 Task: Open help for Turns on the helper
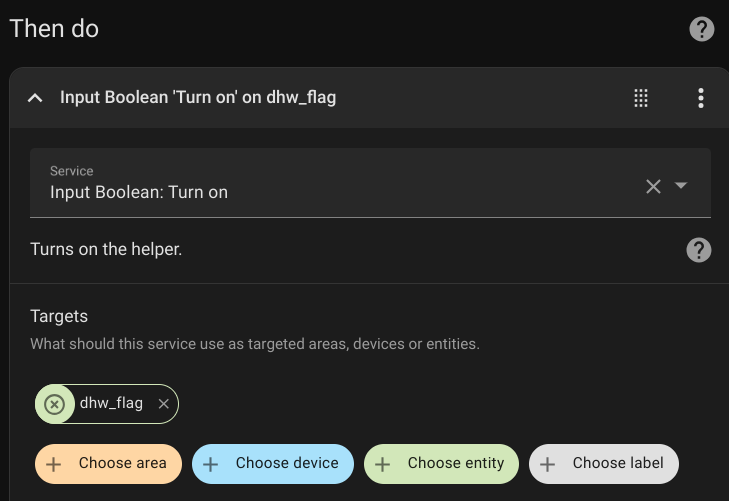[699, 250]
